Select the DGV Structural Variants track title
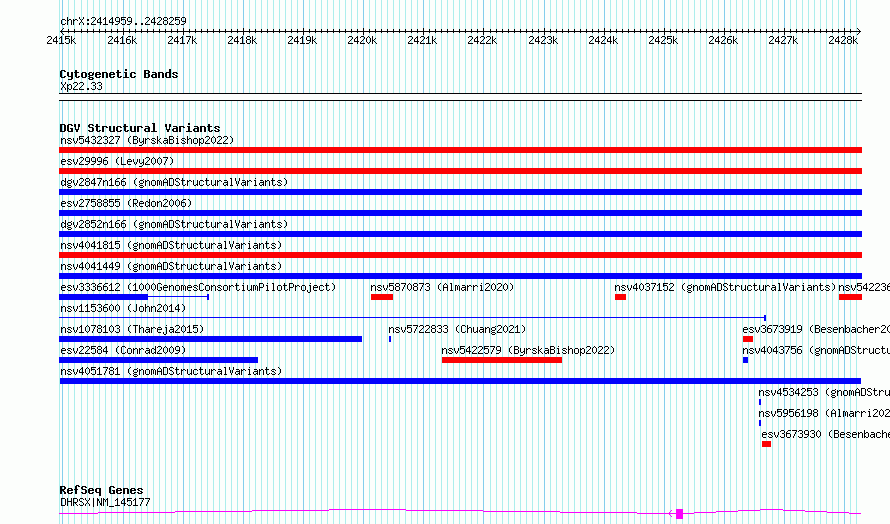Screen dimensions: 890x524 140,128
